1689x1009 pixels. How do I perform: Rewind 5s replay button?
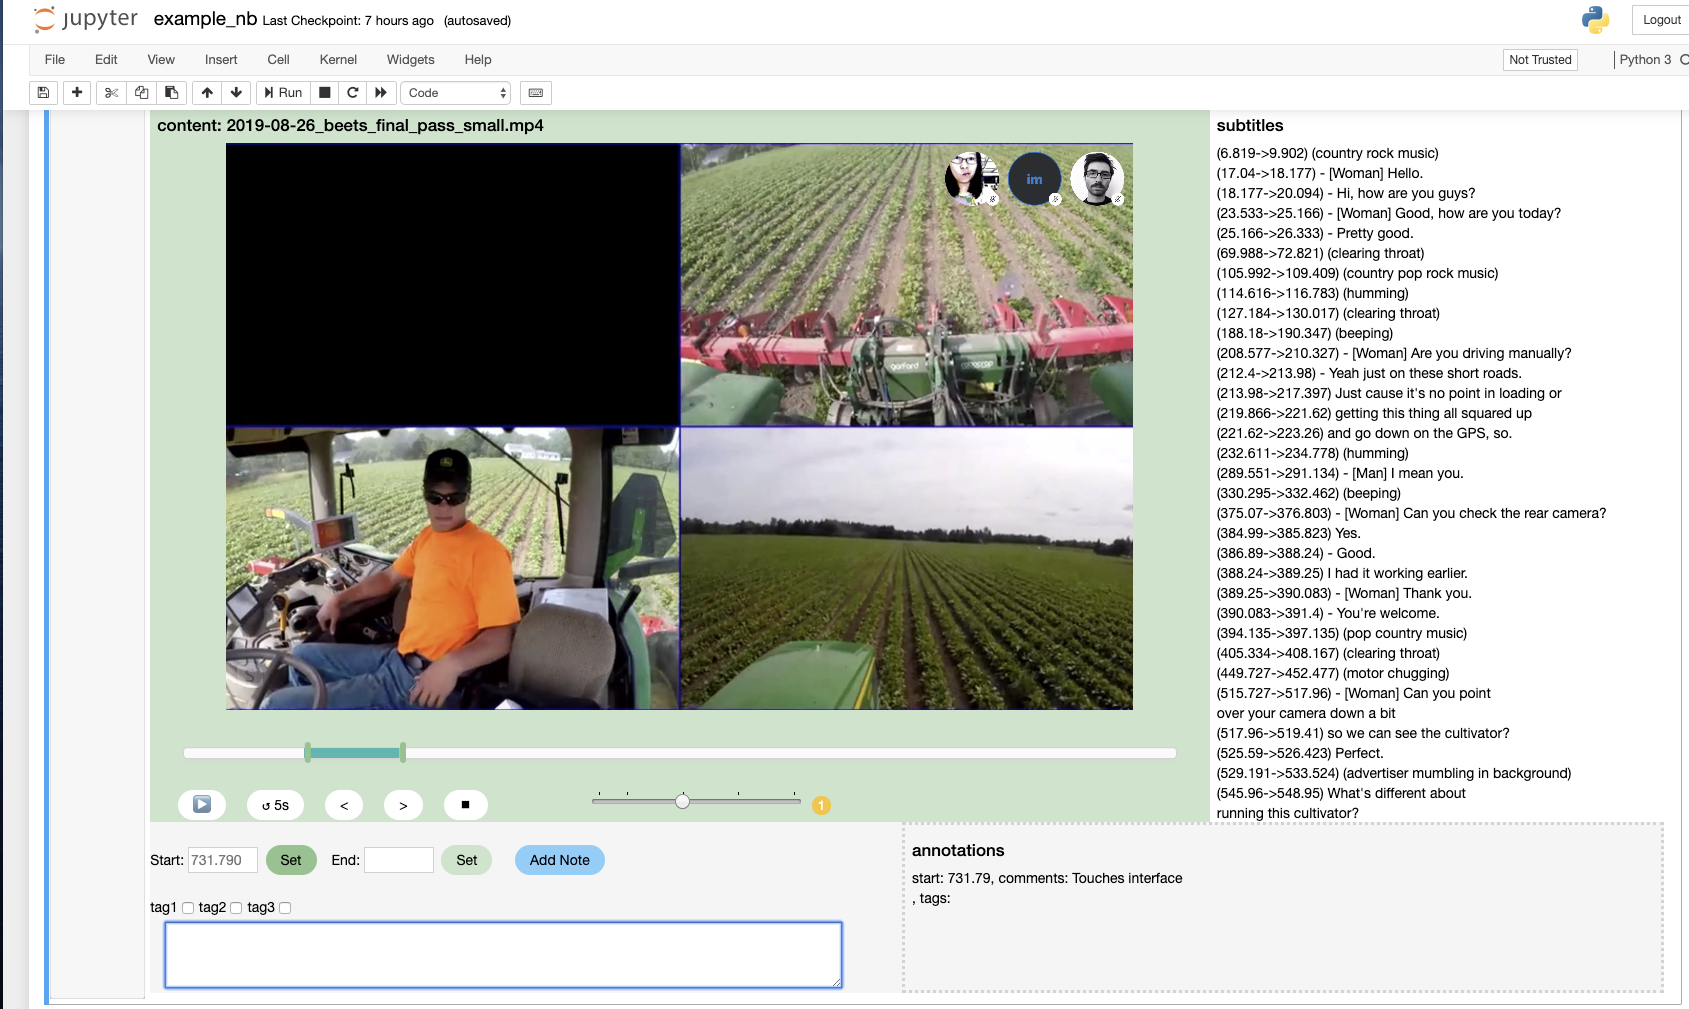(x=275, y=805)
